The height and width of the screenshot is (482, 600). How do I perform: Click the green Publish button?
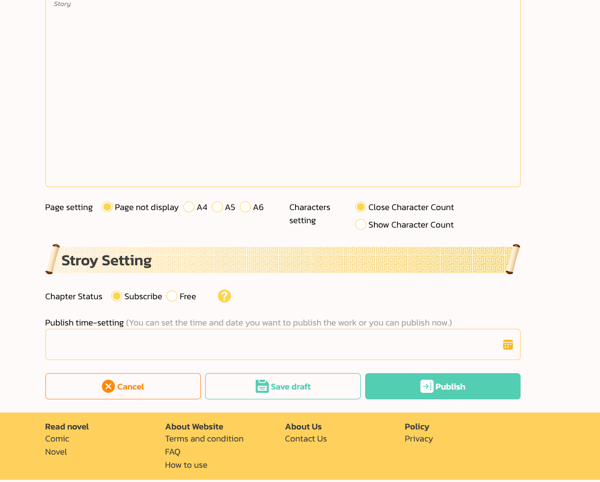coord(442,386)
